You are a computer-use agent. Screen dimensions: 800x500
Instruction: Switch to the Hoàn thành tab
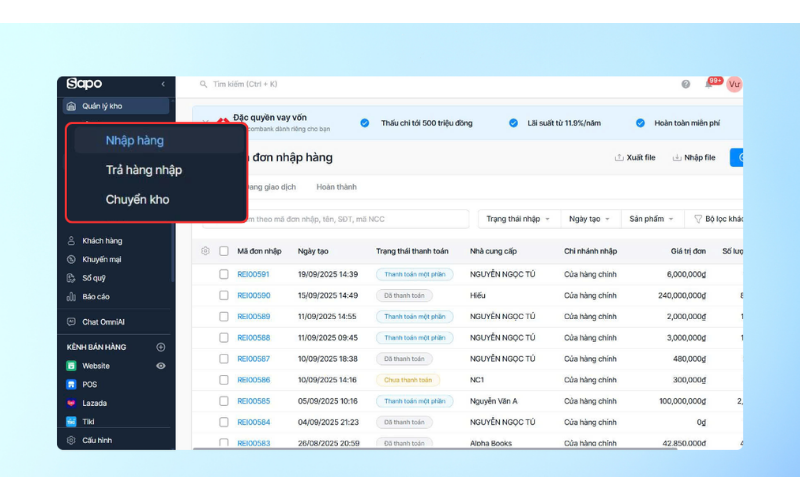(336, 187)
